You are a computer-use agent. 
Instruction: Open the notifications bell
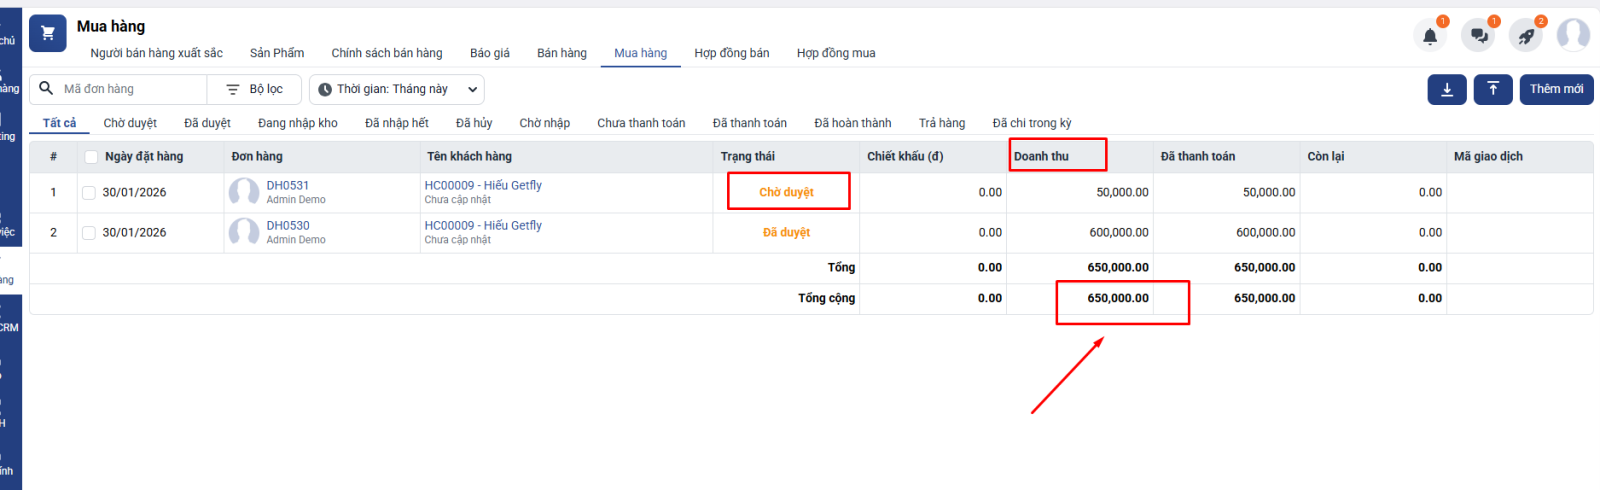(x=1430, y=36)
